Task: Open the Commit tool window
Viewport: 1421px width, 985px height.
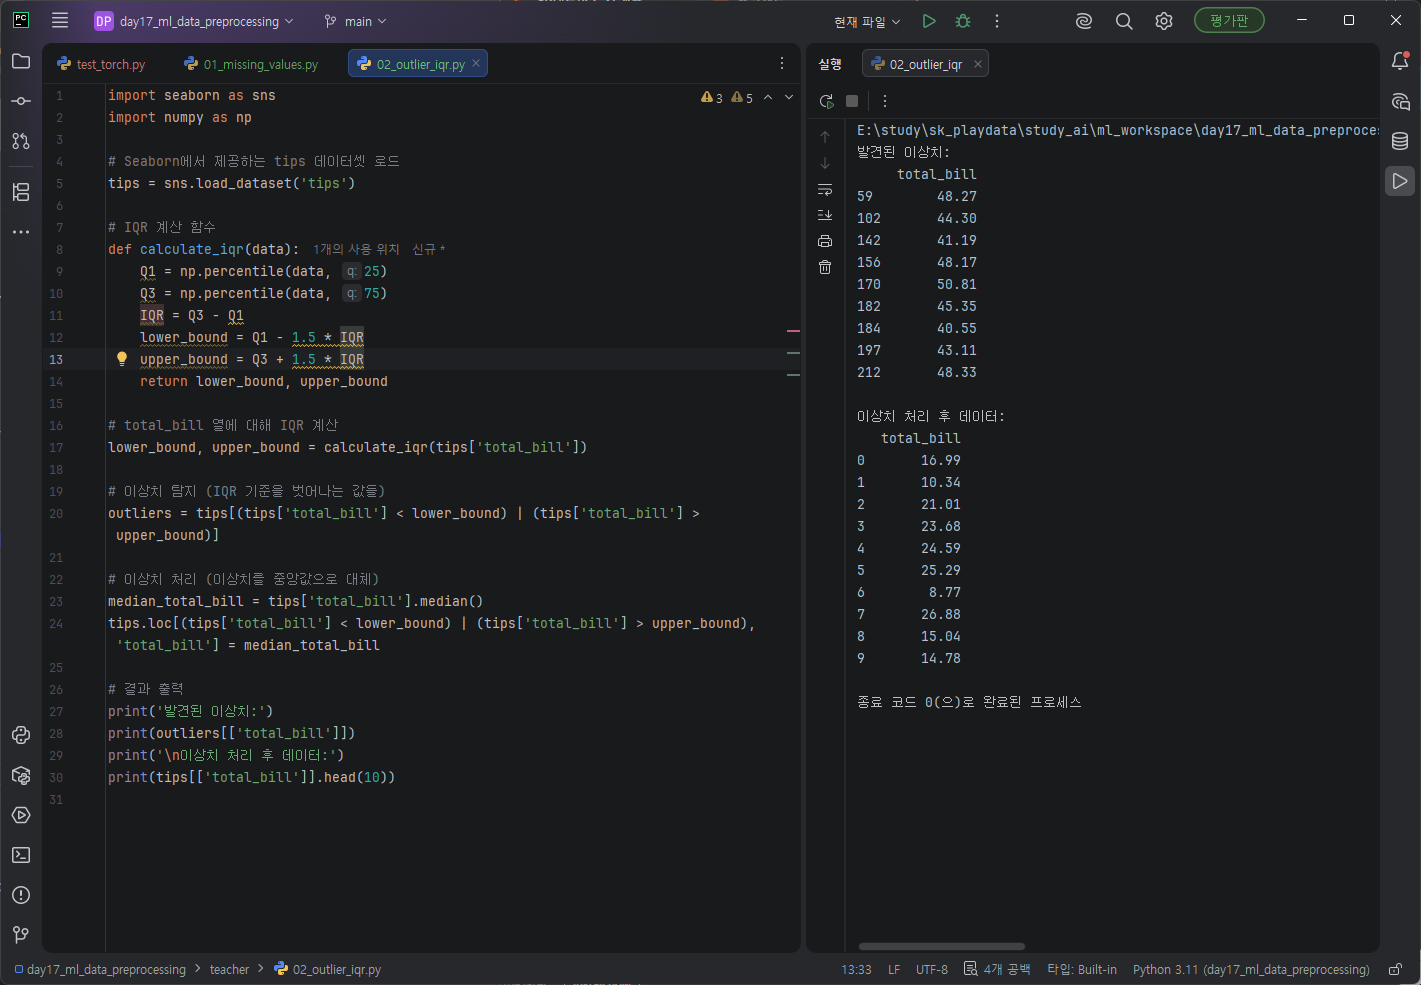Action: click(21, 101)
